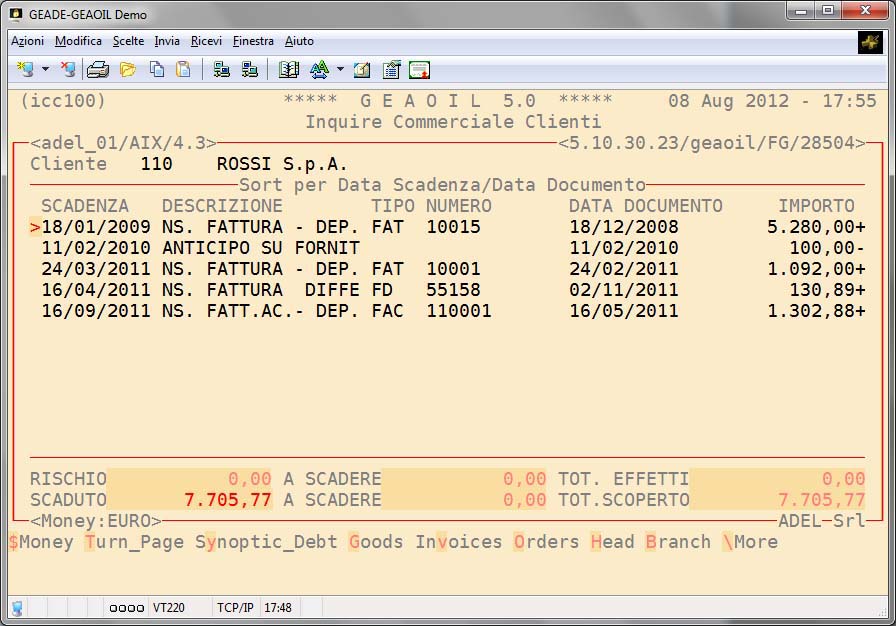This screenshot has height=626, width=896.
Task: Click the certificate icon in toolbar
Action: (x=419, y=70)
